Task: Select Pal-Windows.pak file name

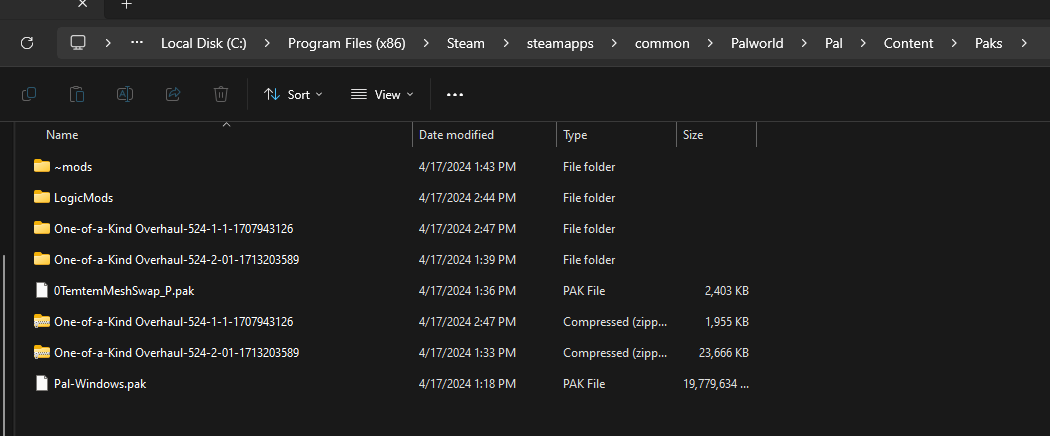Action: tap(100, 384)
